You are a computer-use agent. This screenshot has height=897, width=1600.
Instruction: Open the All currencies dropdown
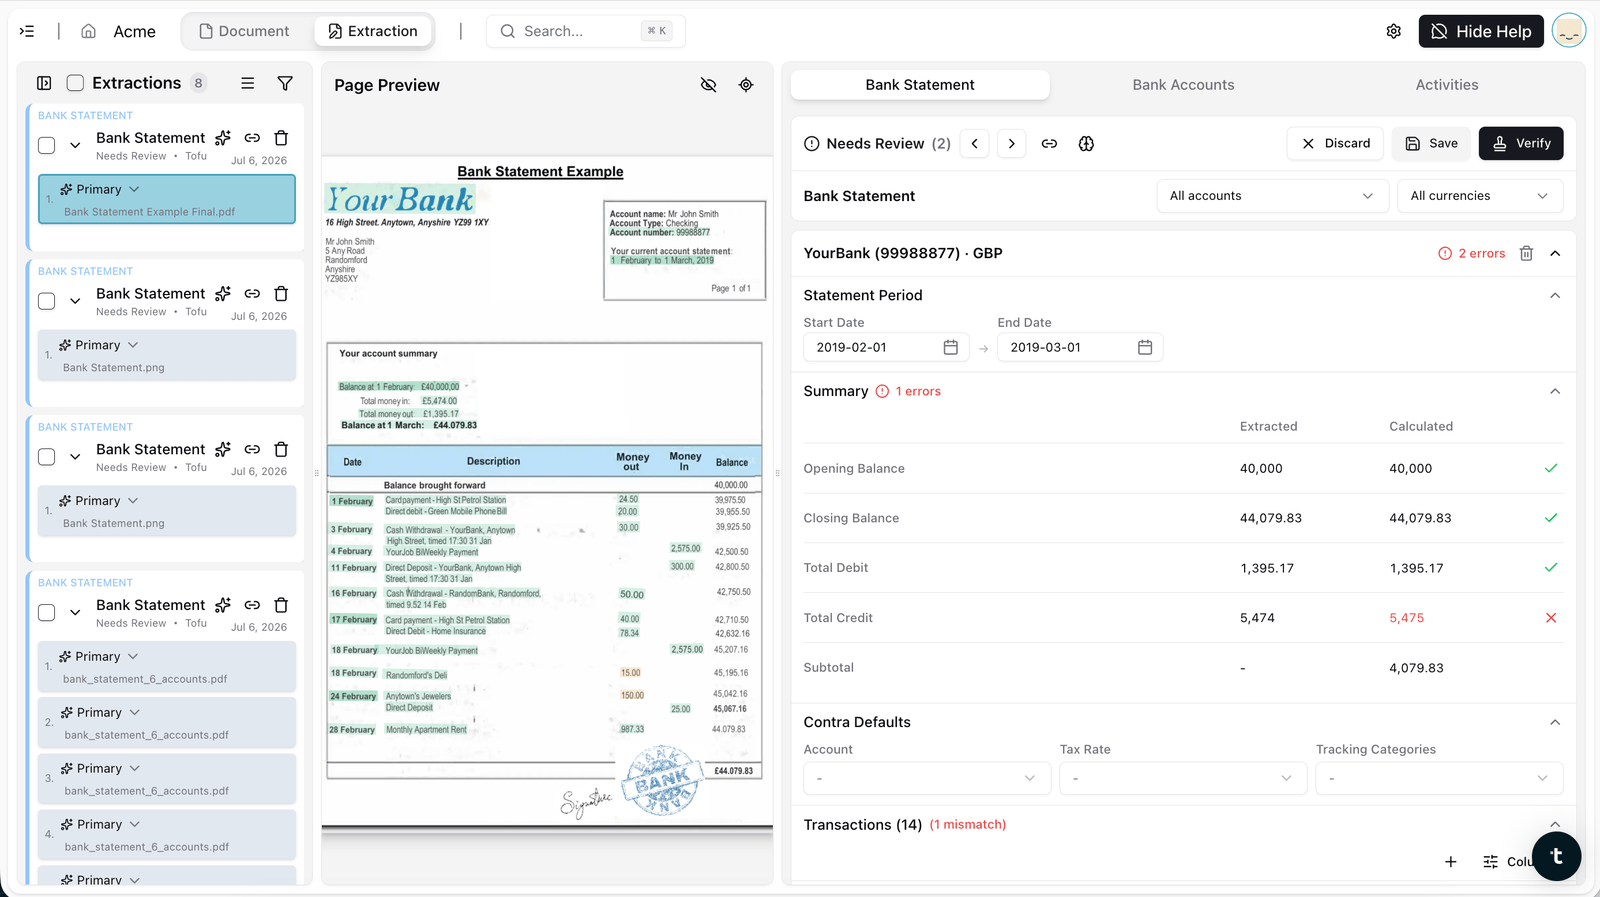[1479, 196]
